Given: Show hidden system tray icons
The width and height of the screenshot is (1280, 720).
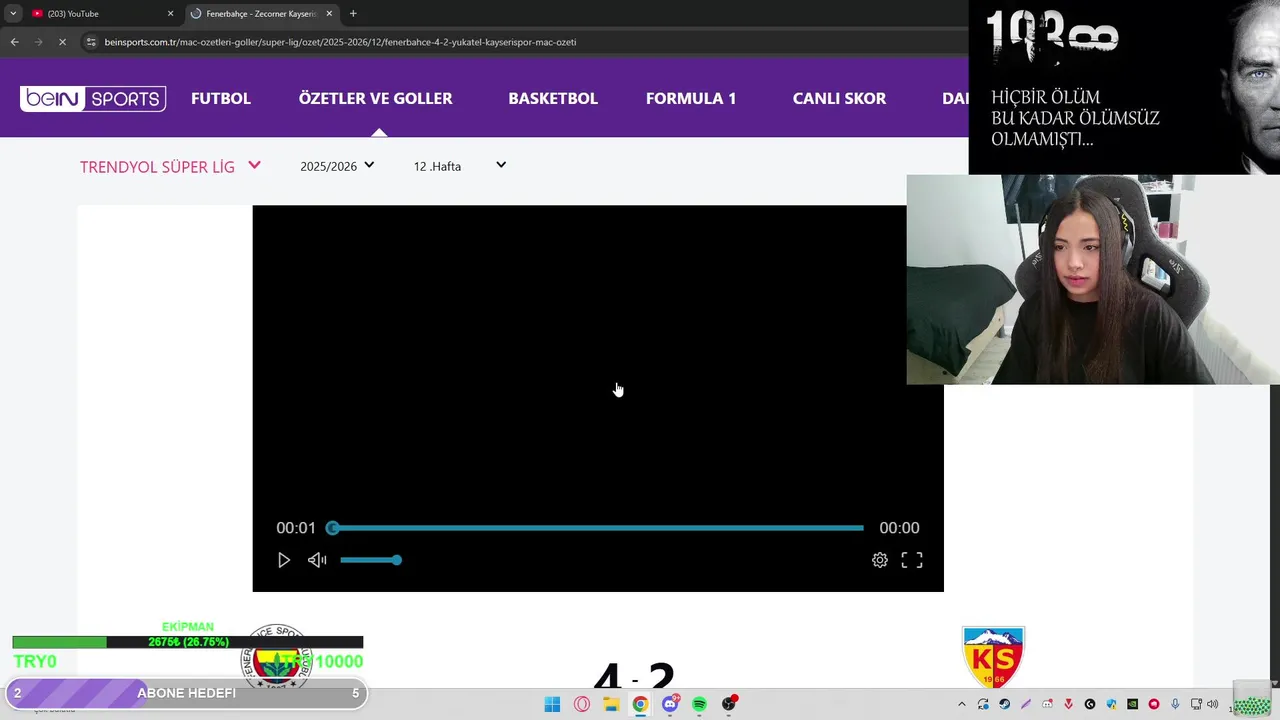Looking at the screenshot, I should click(x=962, y=704).
